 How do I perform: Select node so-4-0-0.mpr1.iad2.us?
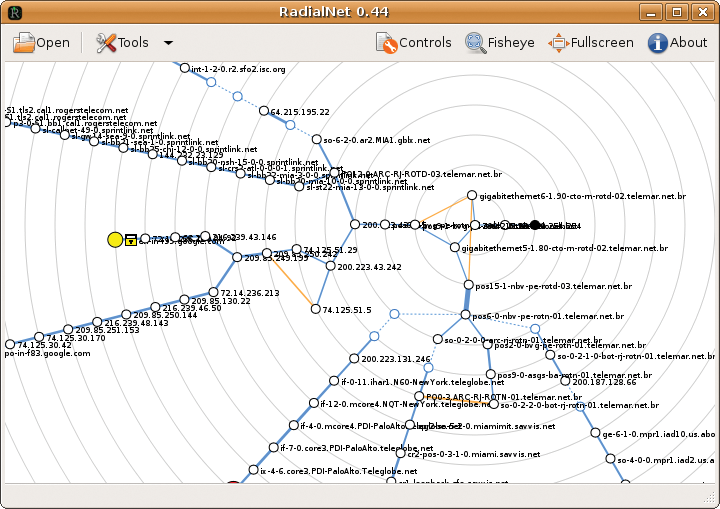tap(610, 459)
